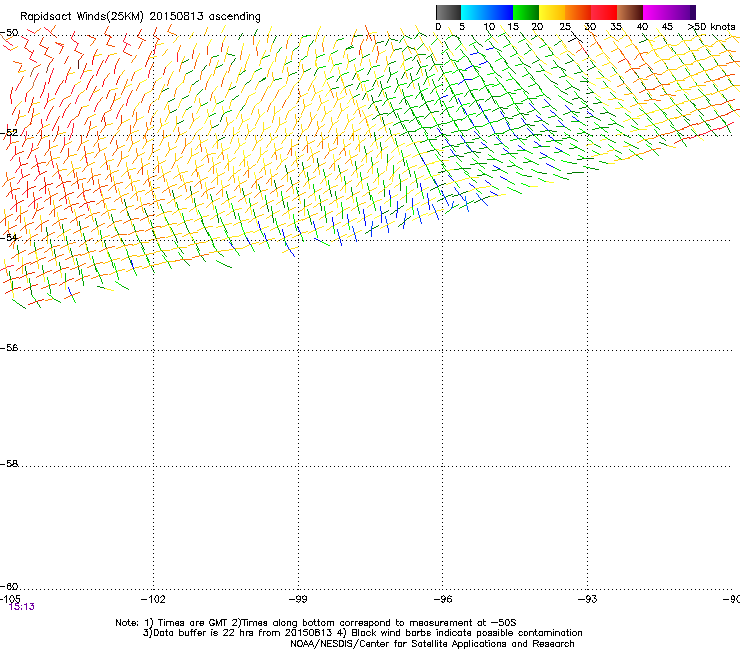
Task: Click the brown 35-40 knot color segment
Action: (x=630, y=12)
